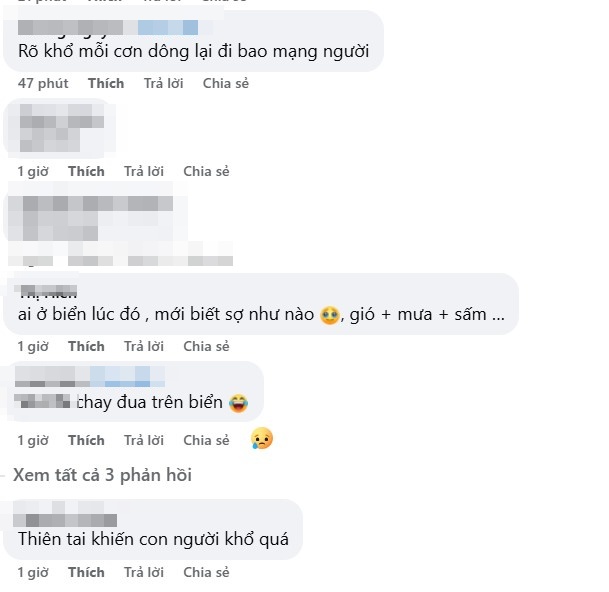Click Trả lời under "Thiên tai khiến con người" comment
This screenshot has height=592, width=609.
click(x=144, y=573)
